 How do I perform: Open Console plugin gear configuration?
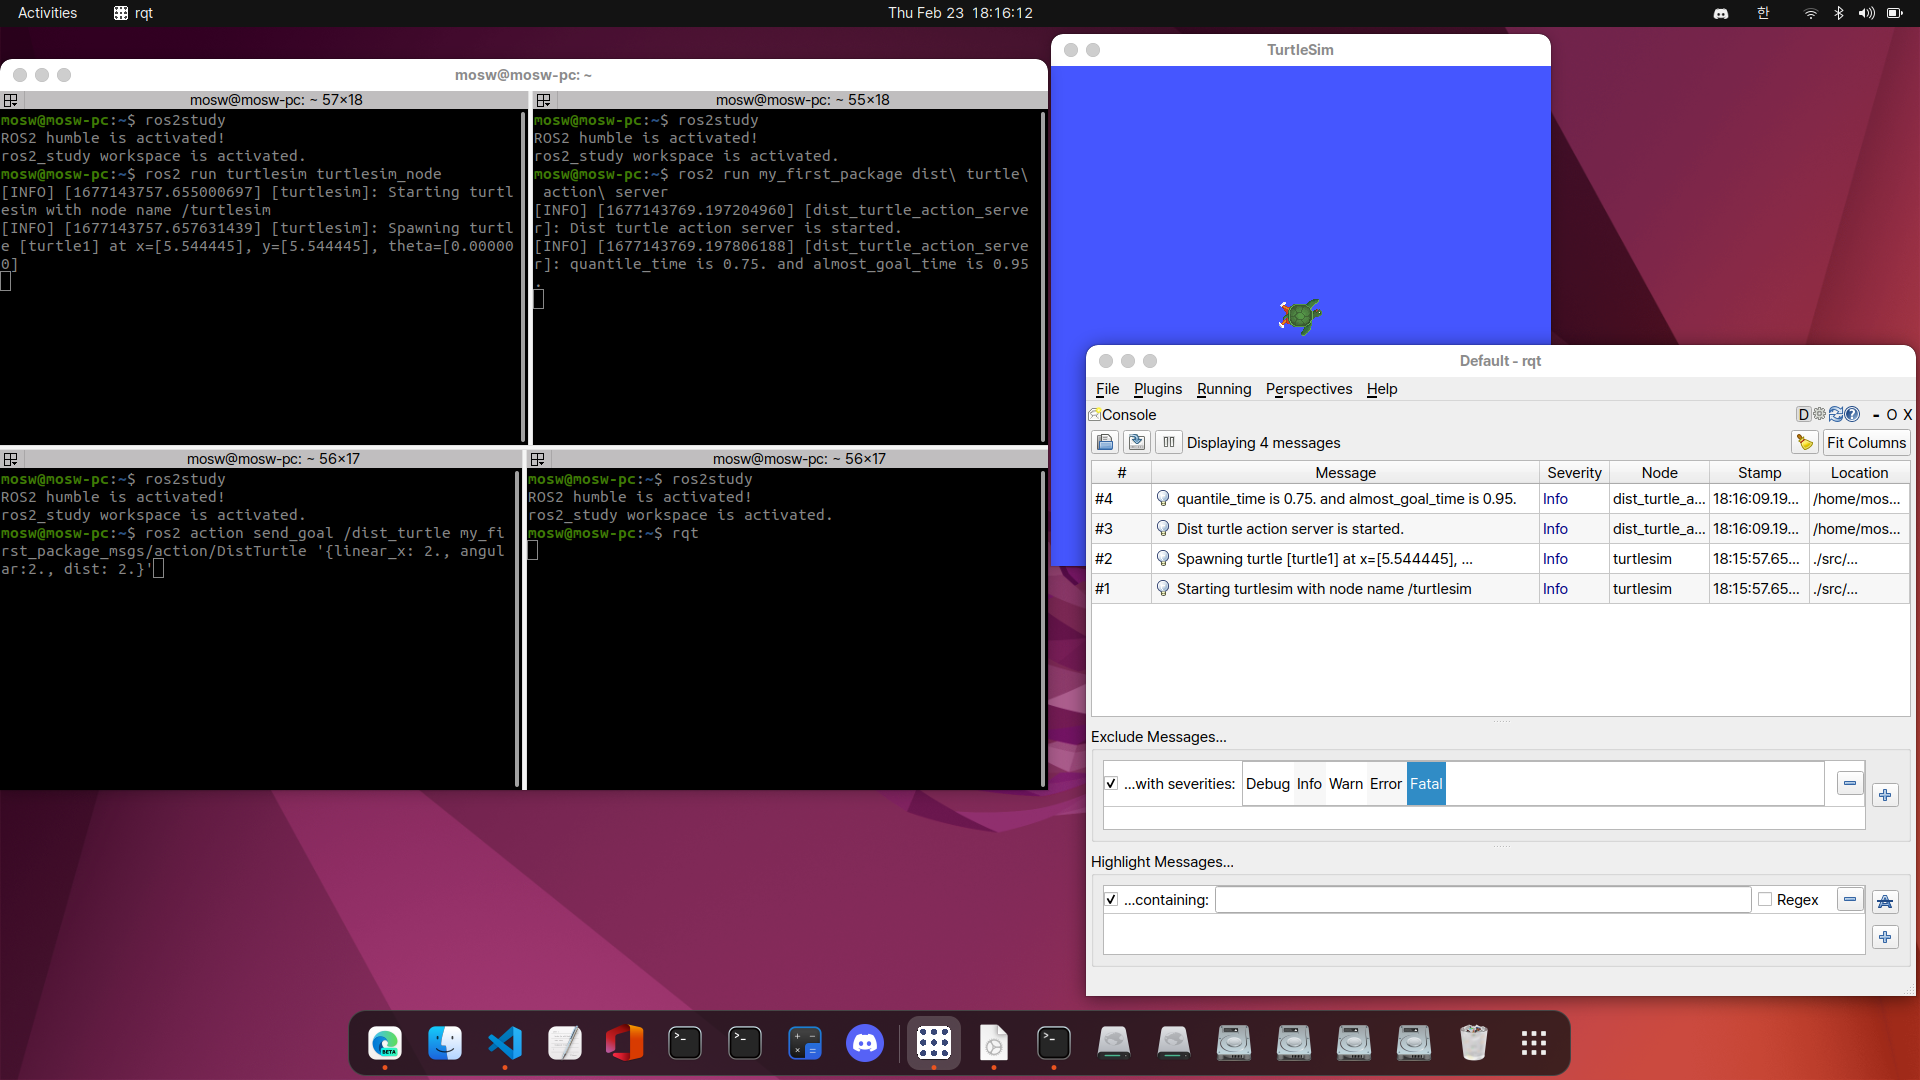point(1820,414)
